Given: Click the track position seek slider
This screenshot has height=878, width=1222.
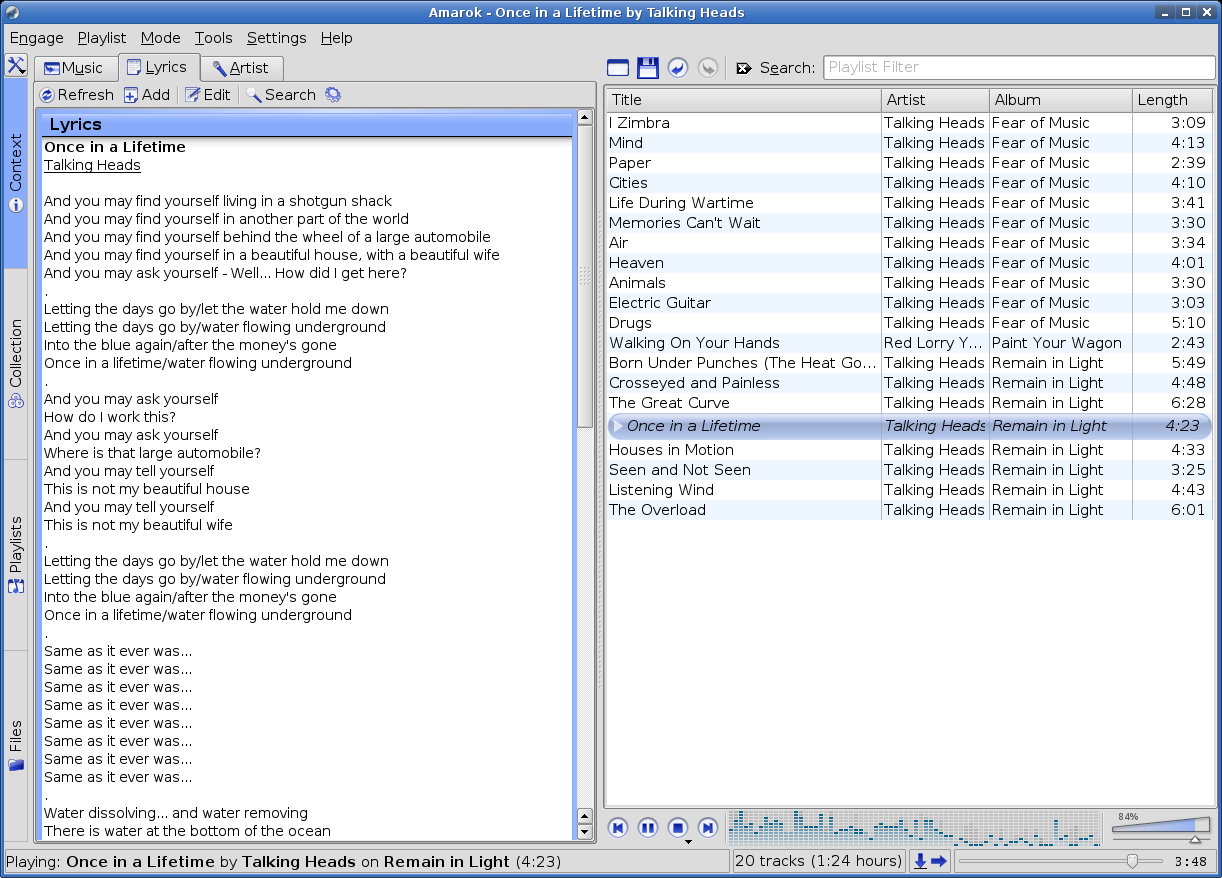Looking at the screenshot, I should pyautogui.click(x=1060, y=861).
